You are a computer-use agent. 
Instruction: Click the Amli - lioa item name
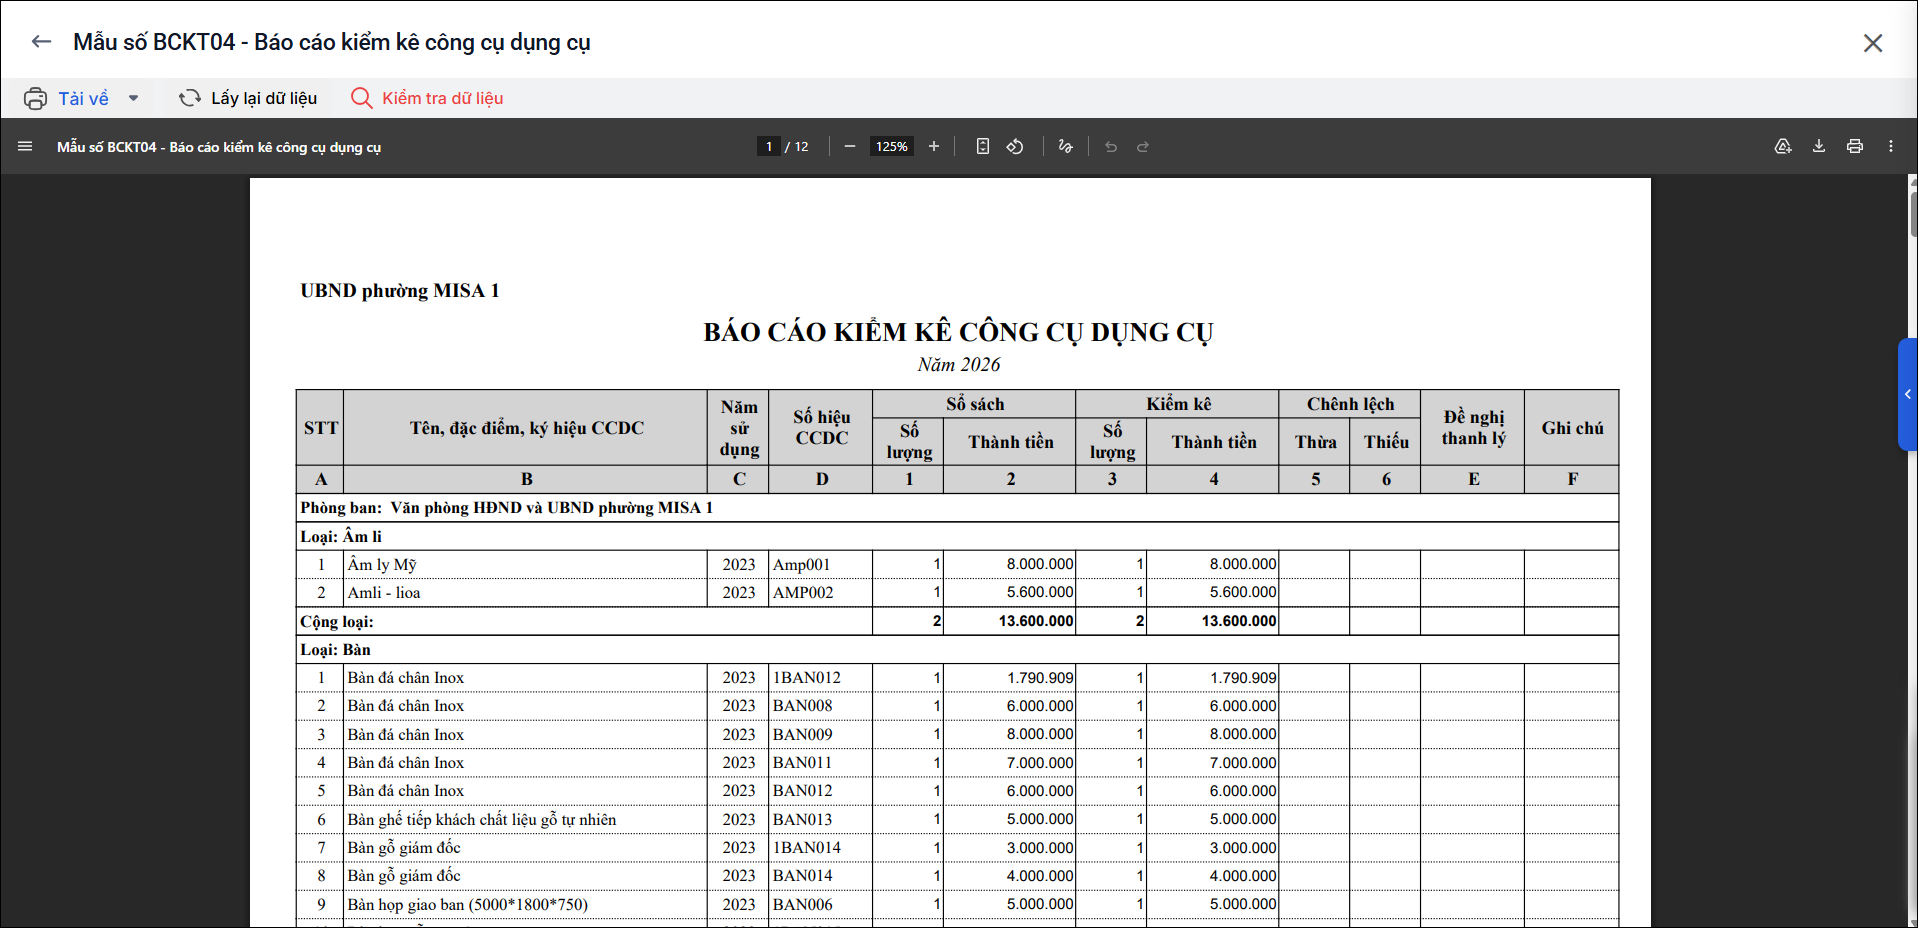click(384, 593)
